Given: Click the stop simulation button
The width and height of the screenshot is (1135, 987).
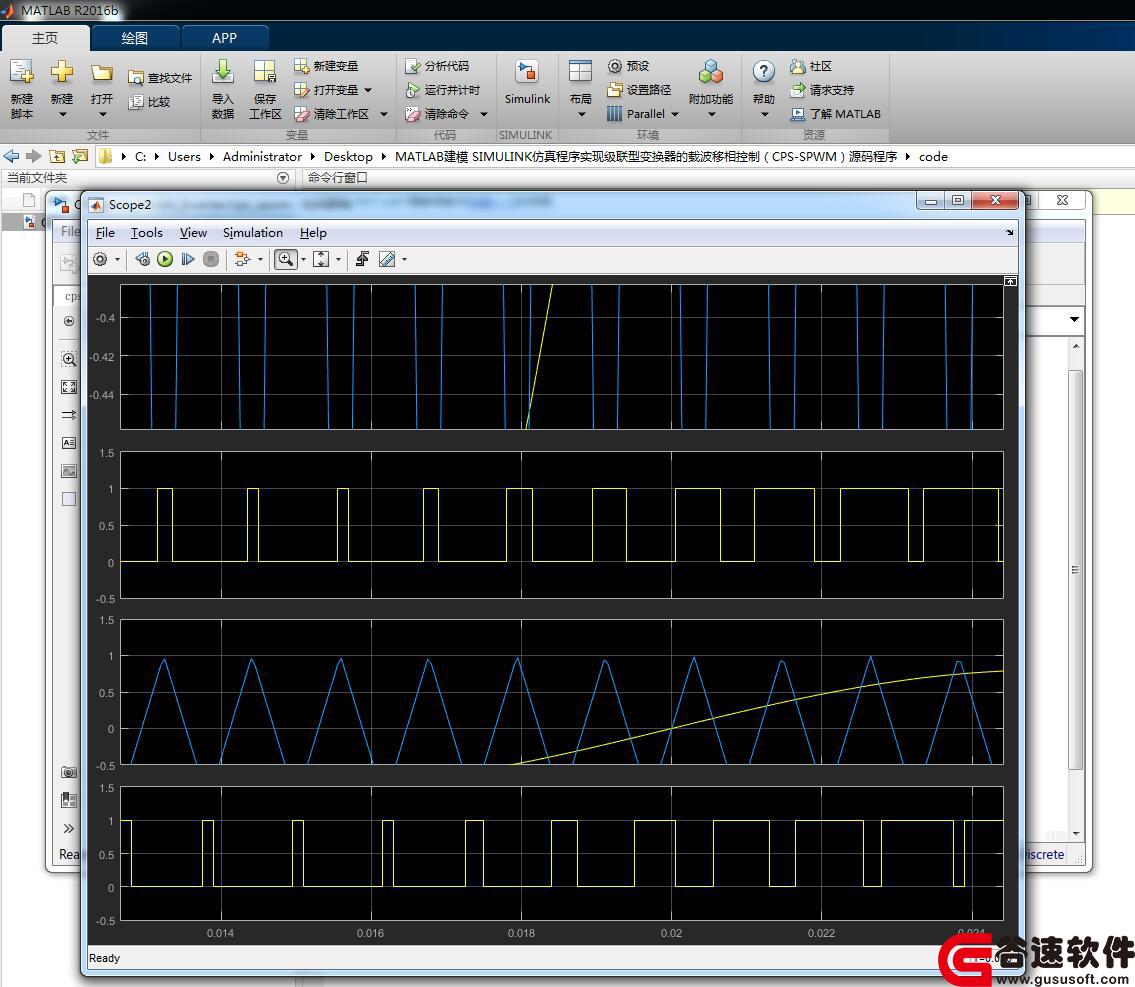Looking at the screenshot, I should tap(211, 259).
